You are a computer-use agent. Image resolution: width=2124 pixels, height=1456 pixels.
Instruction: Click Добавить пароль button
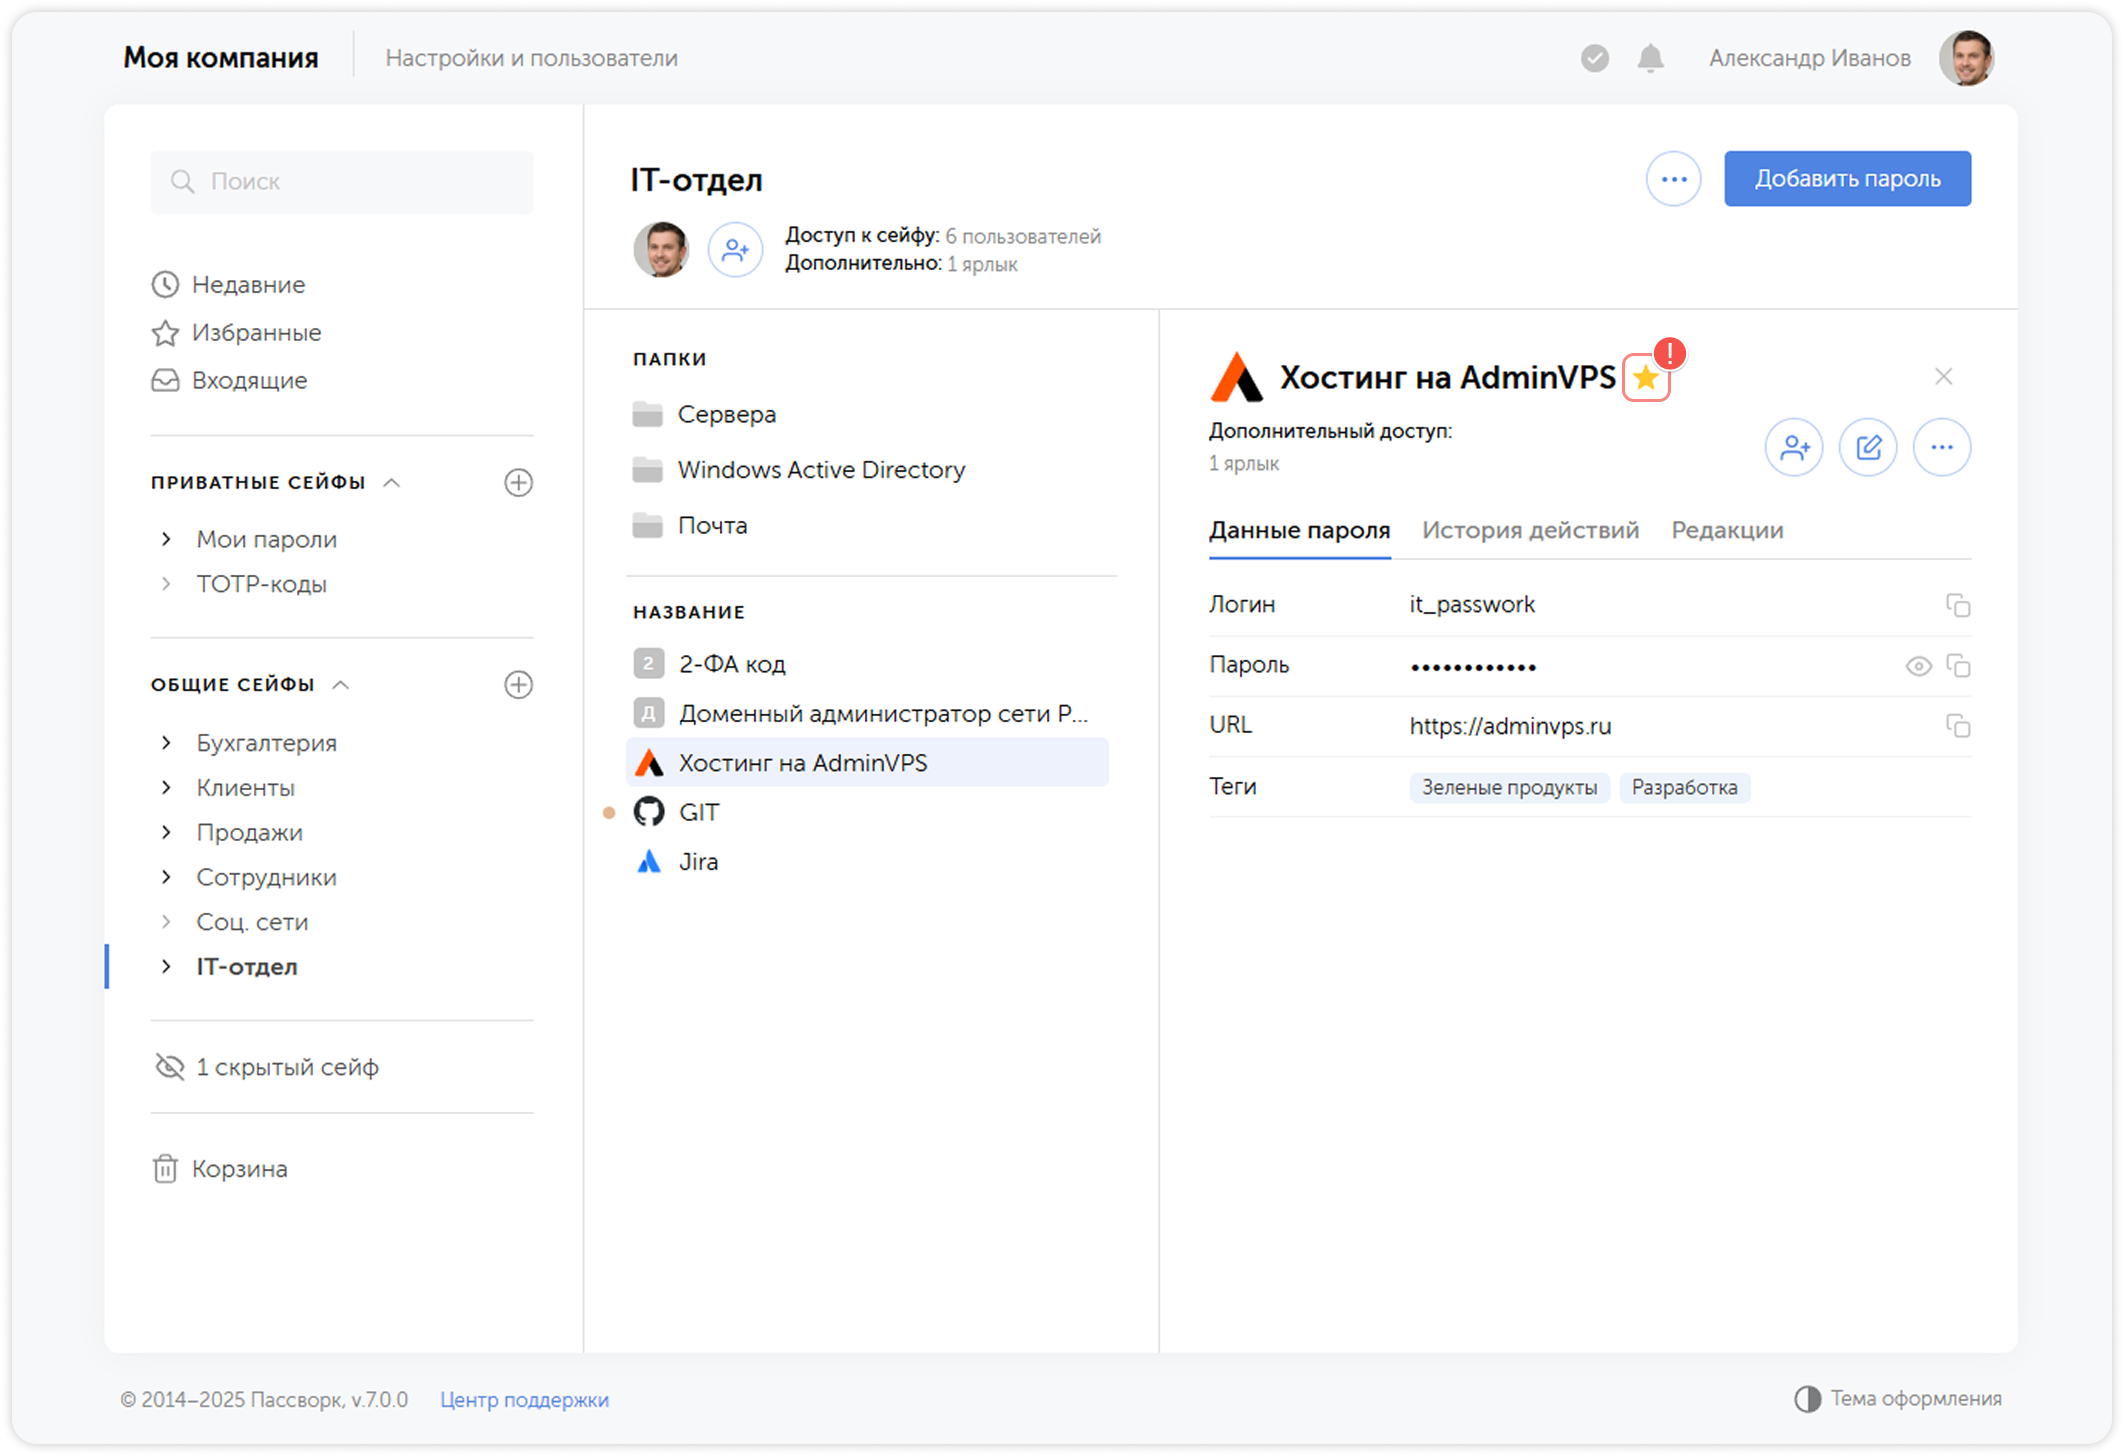tap(1847, 179)
